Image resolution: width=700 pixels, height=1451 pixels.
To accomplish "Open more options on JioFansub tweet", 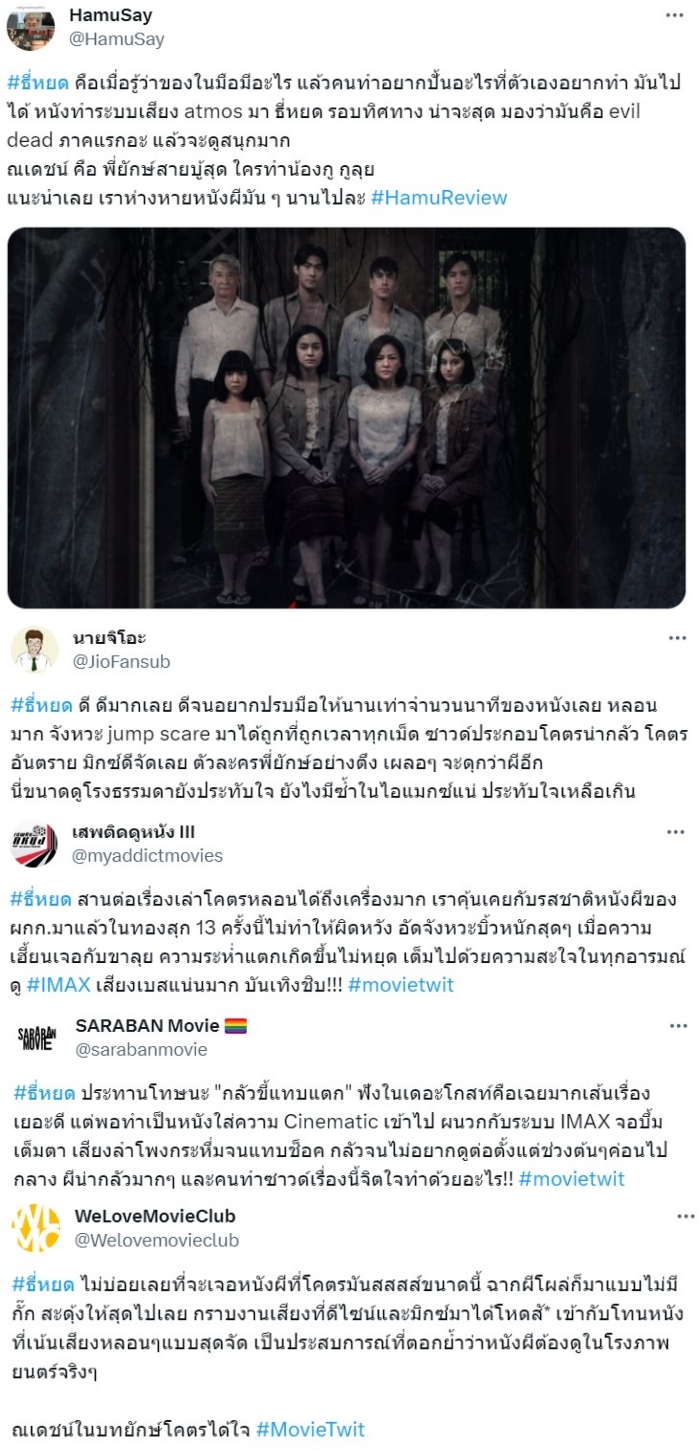I will point(677,638).
